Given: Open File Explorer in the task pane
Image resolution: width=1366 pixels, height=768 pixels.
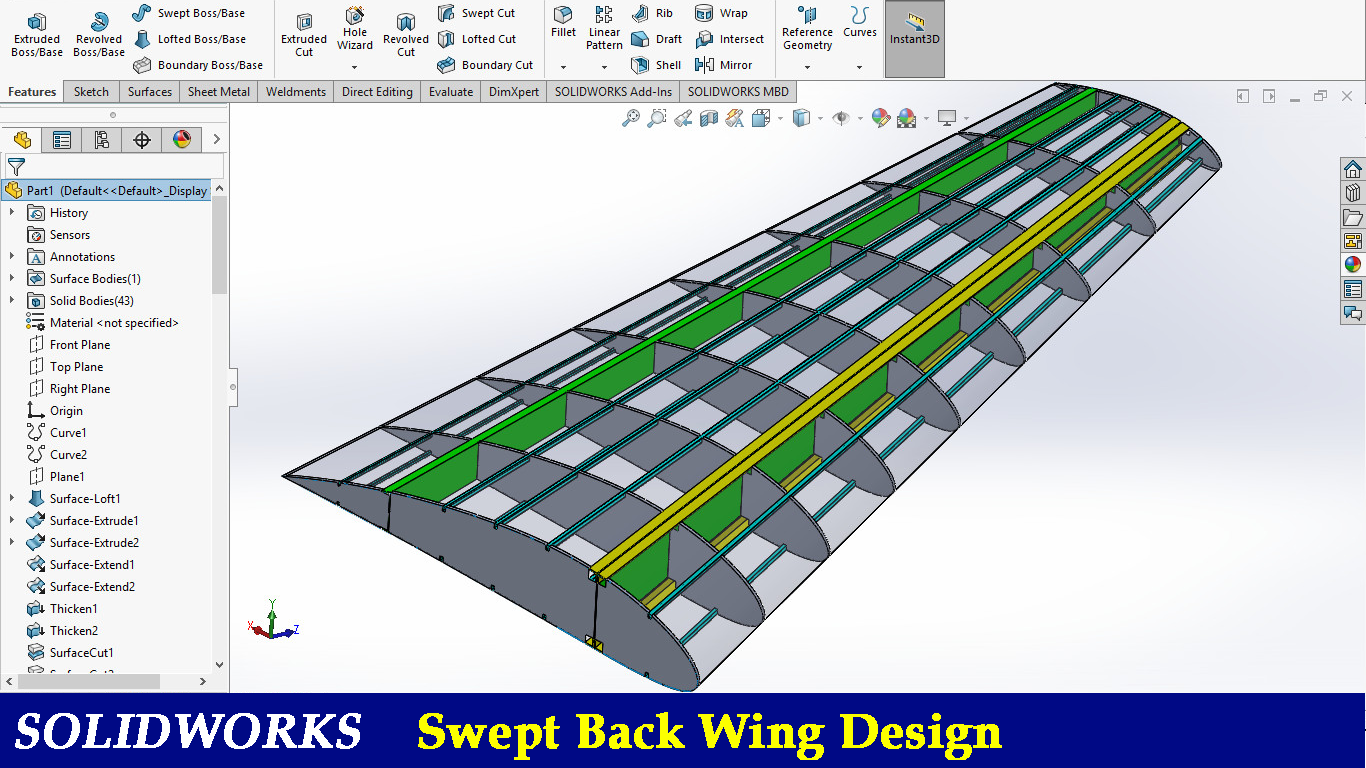Looking at the screenshot, I should click(x=1353, y=217).
